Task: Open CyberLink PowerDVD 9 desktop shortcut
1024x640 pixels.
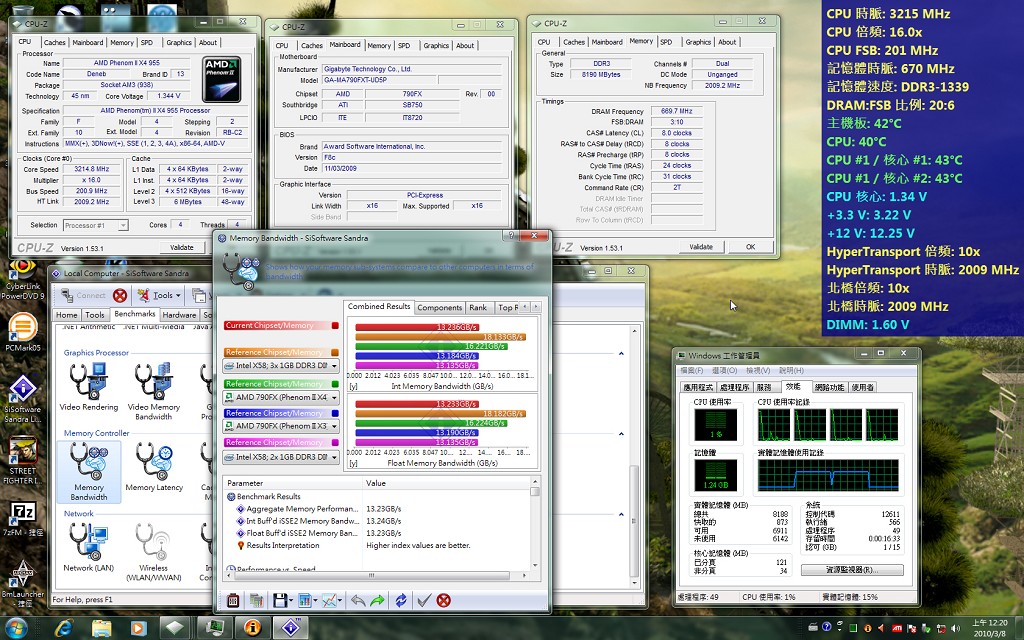Action: (x=23, y=280)
